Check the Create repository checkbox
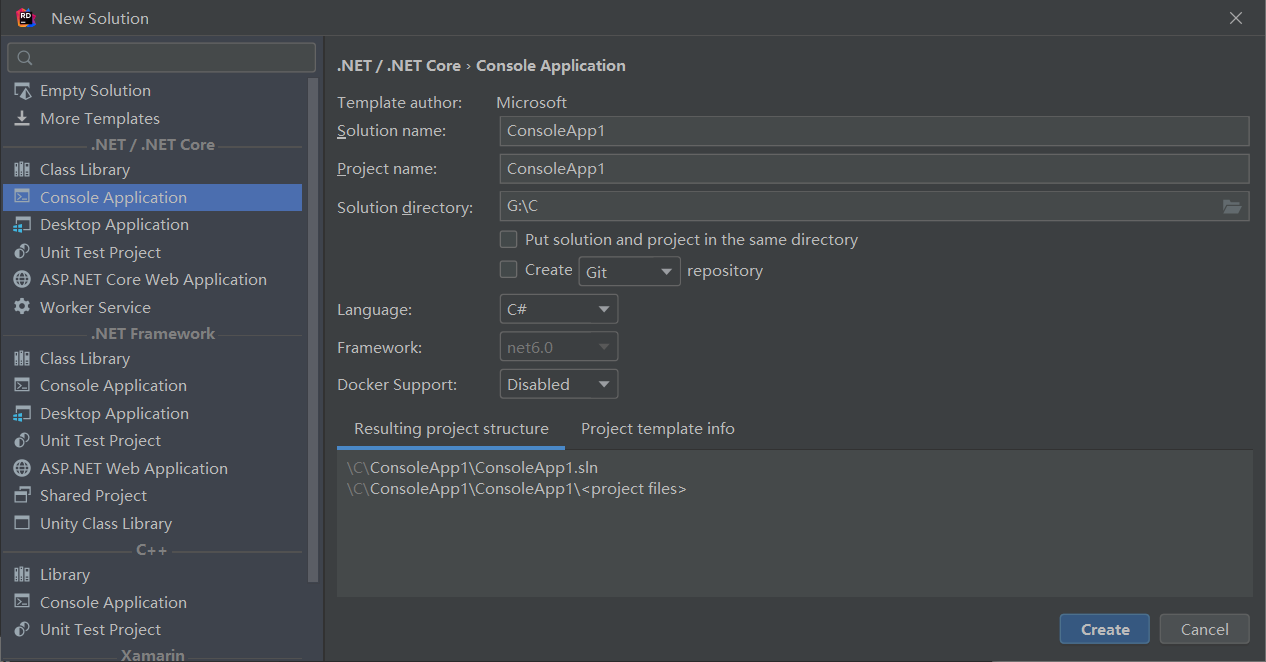This screenshot has height=662, width=1266. [x=509, y=270]
